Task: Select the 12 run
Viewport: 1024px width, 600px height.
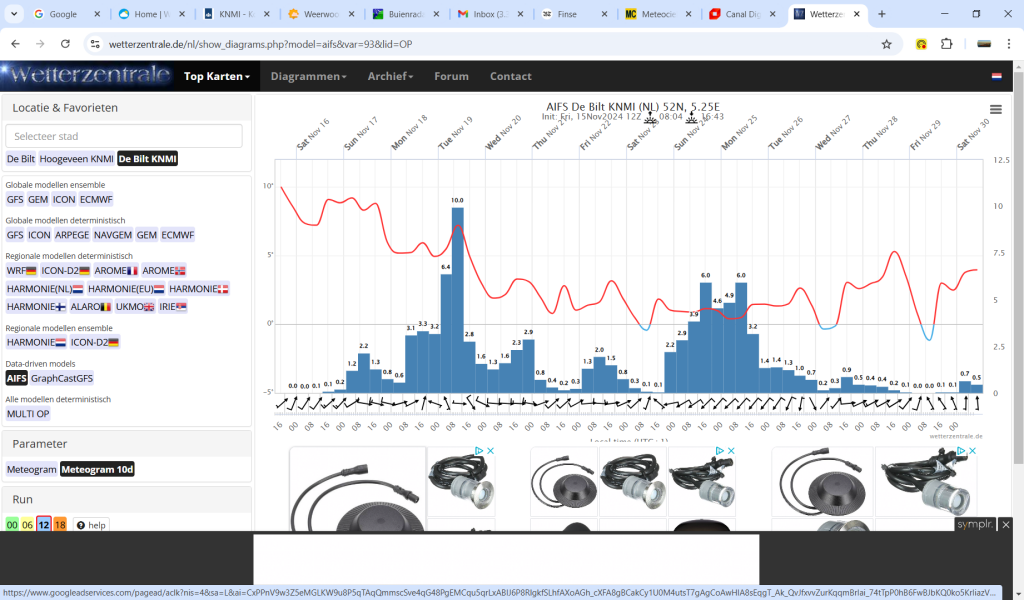Action: [44, 525]
